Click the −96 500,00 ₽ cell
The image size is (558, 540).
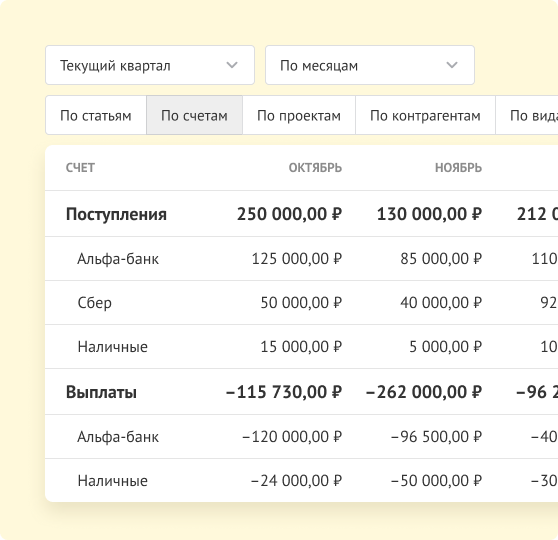(x=437, y=437)
